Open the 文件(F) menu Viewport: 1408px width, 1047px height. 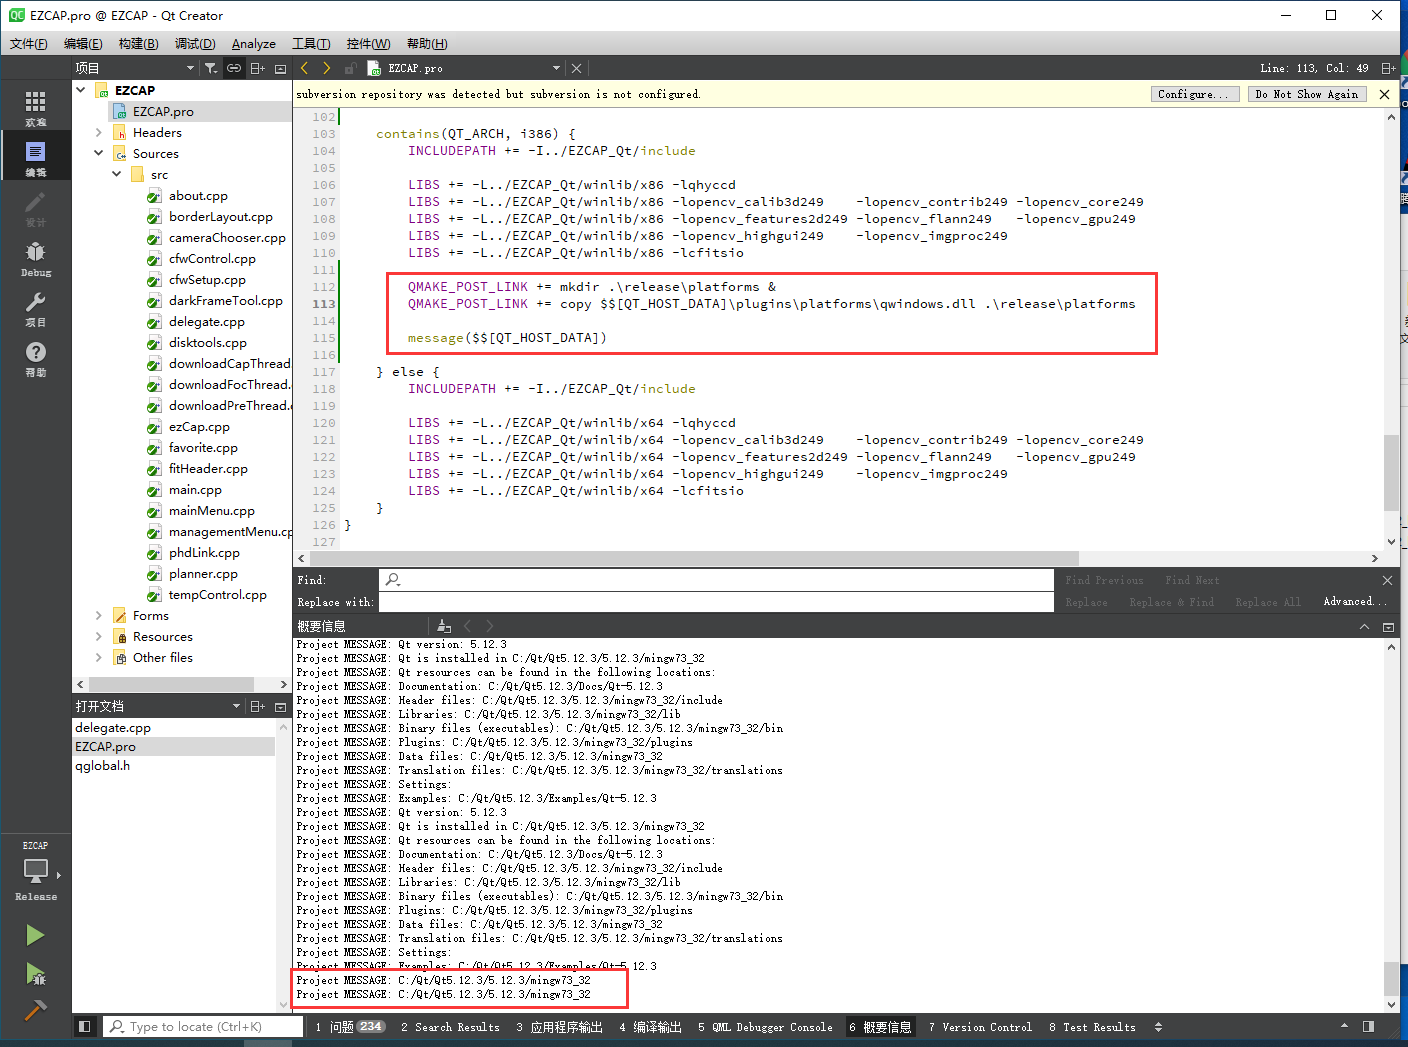pos(28,44)
